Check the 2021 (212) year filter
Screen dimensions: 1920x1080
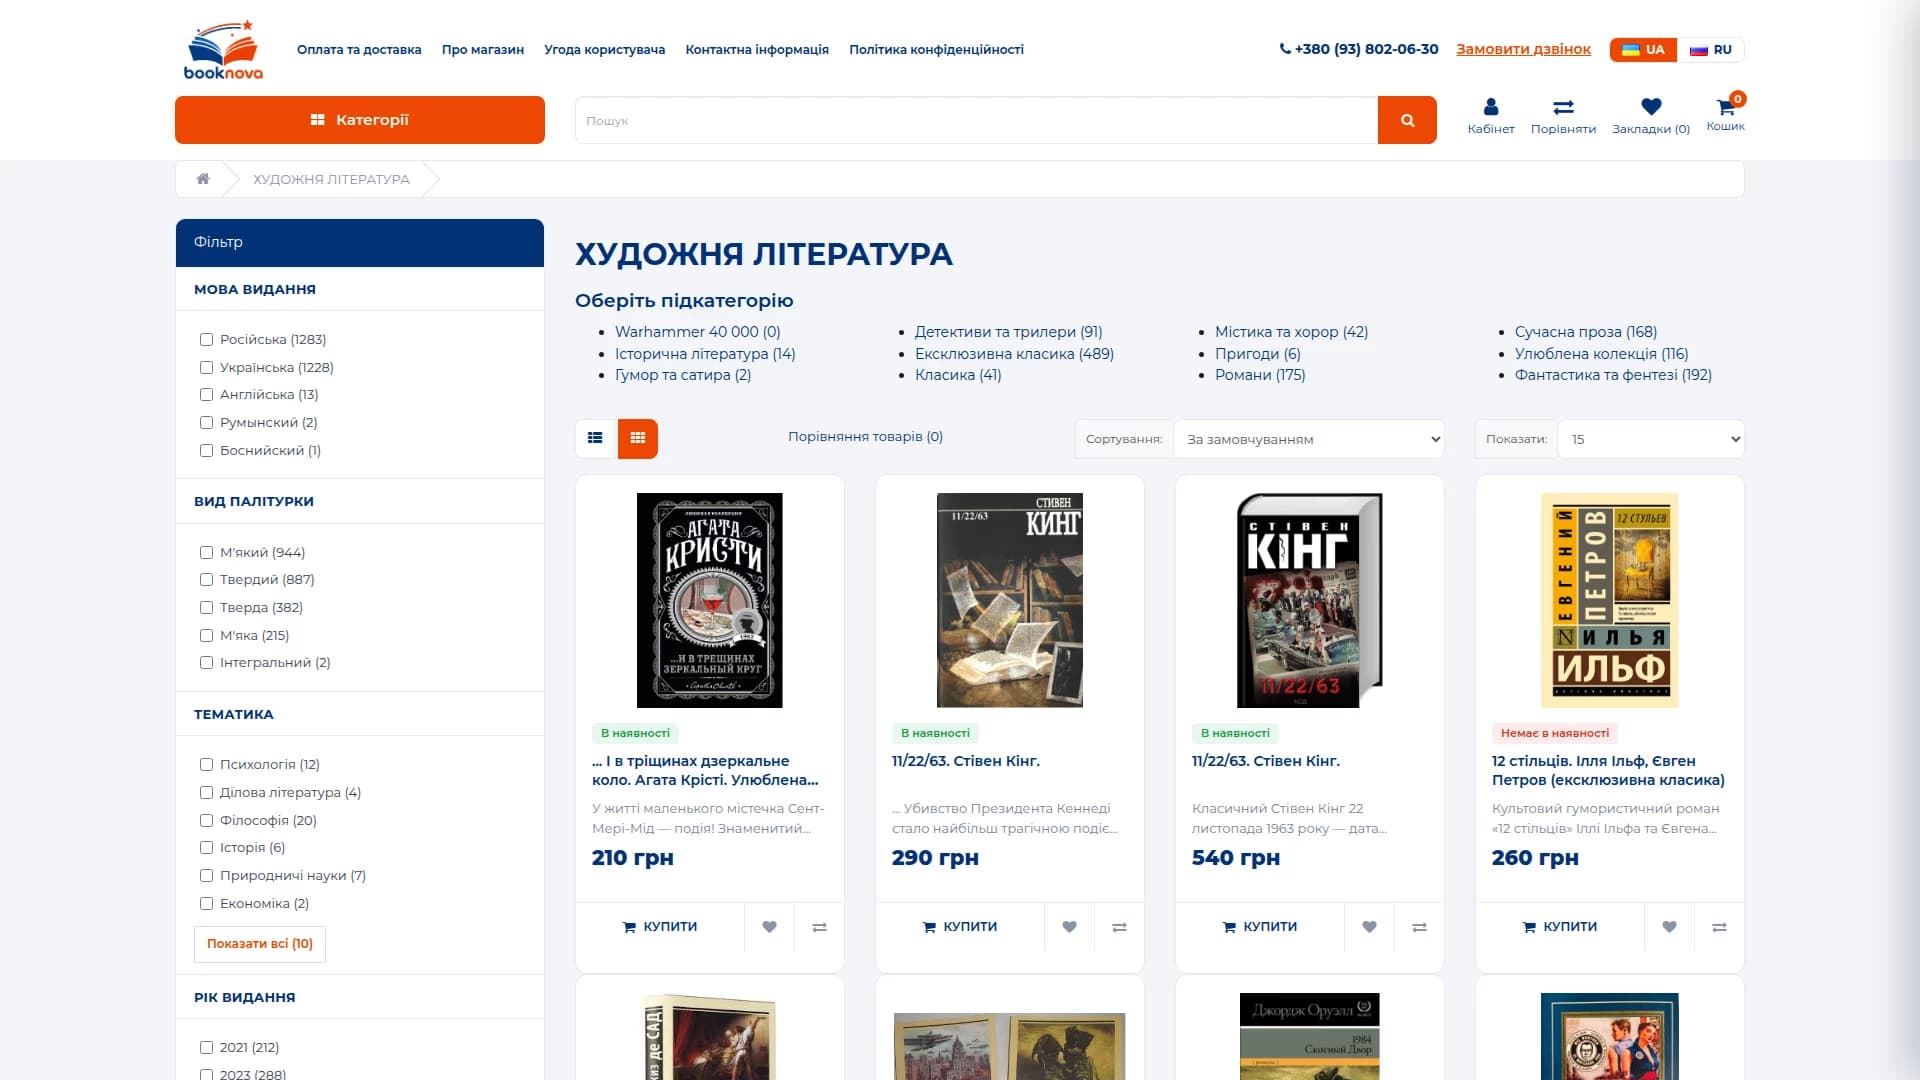pos(206,1048)
